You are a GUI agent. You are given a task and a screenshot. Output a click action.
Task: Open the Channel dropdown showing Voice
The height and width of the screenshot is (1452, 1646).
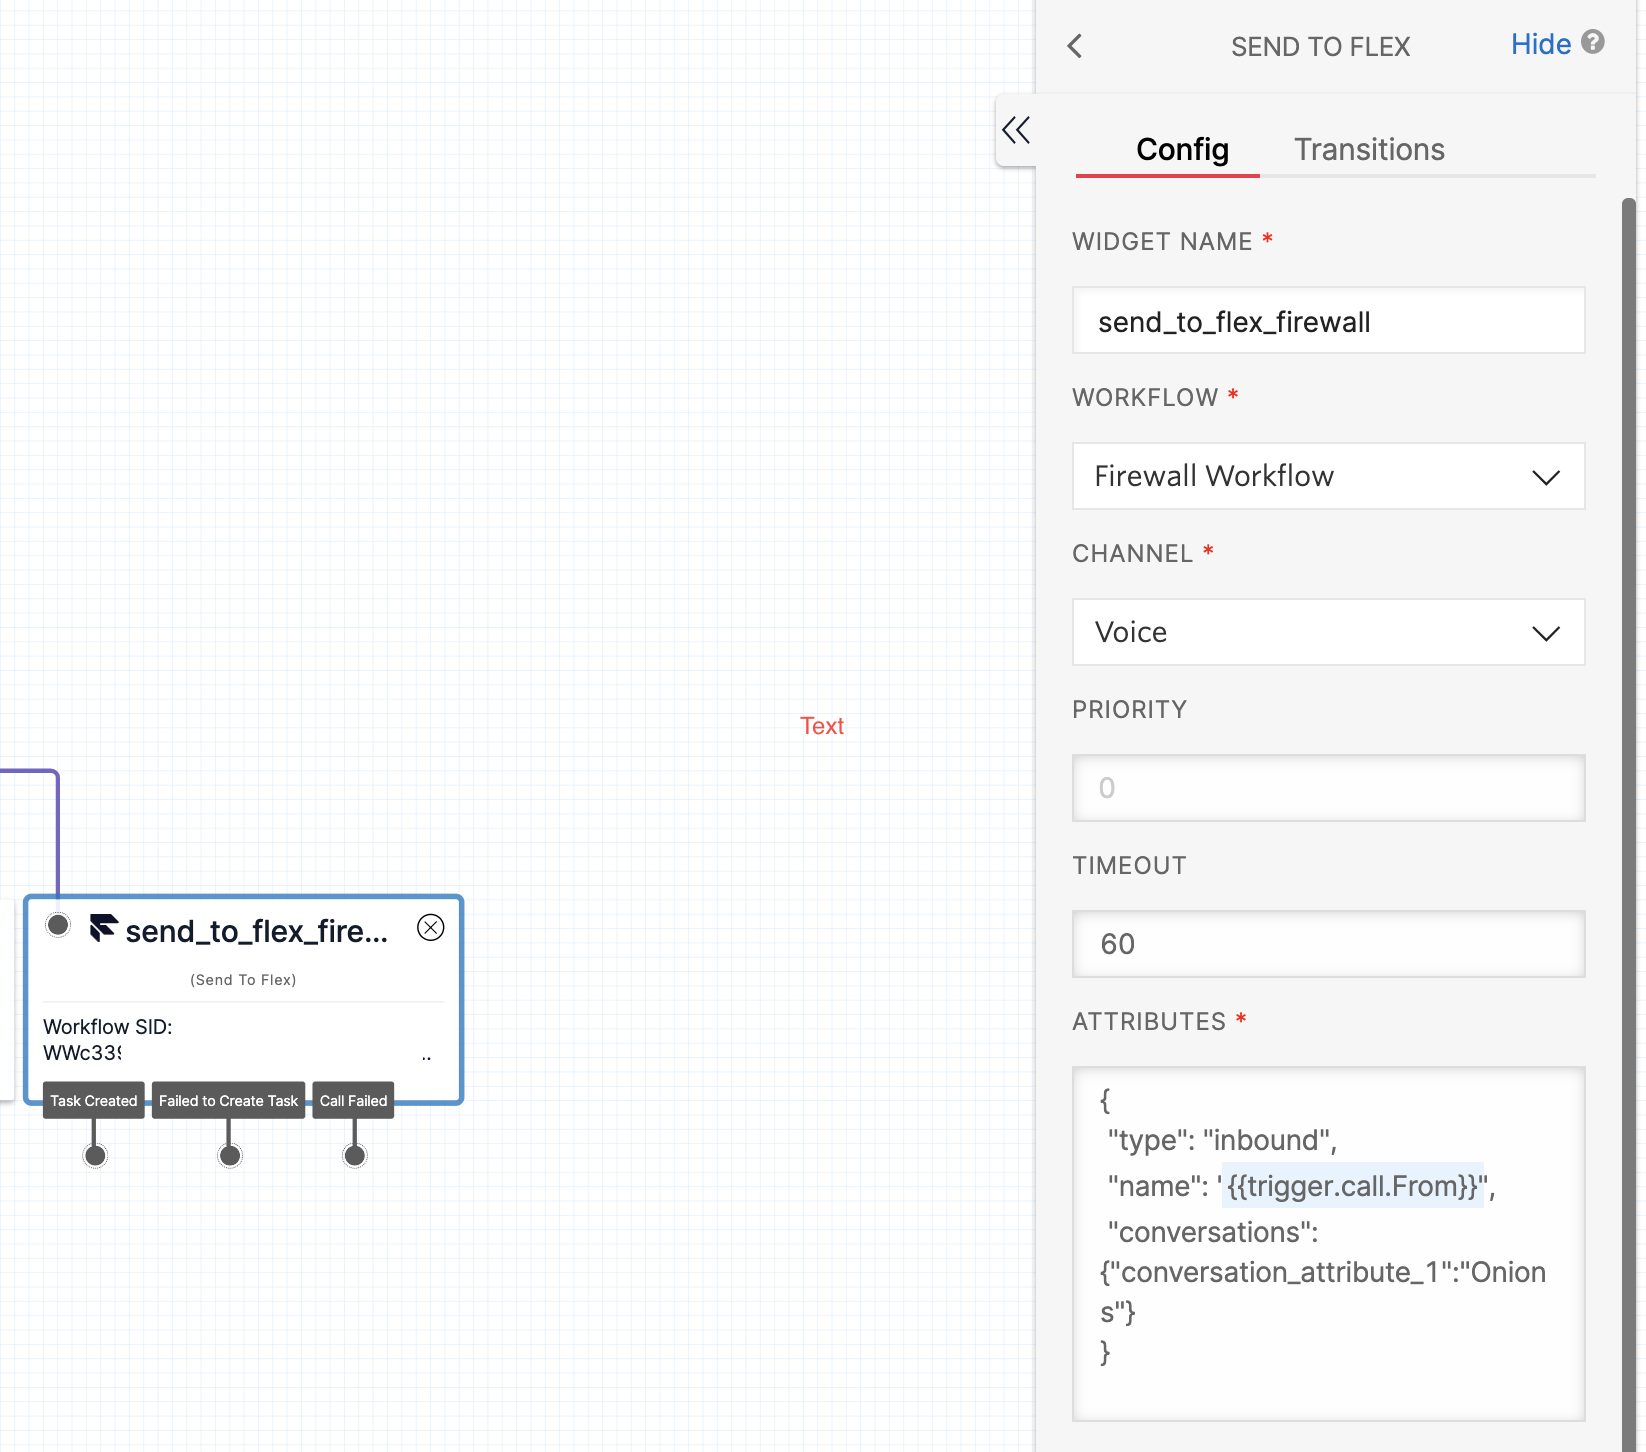point(1328,632)
